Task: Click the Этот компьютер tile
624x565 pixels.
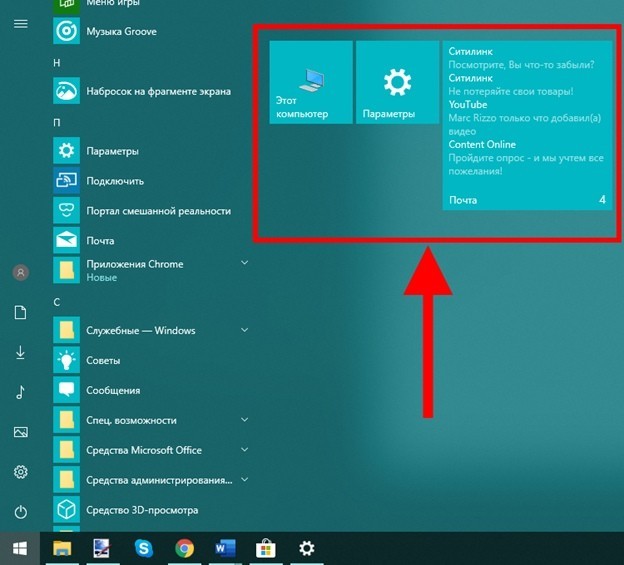Action: pyautogui.click(x=311, y=82)
